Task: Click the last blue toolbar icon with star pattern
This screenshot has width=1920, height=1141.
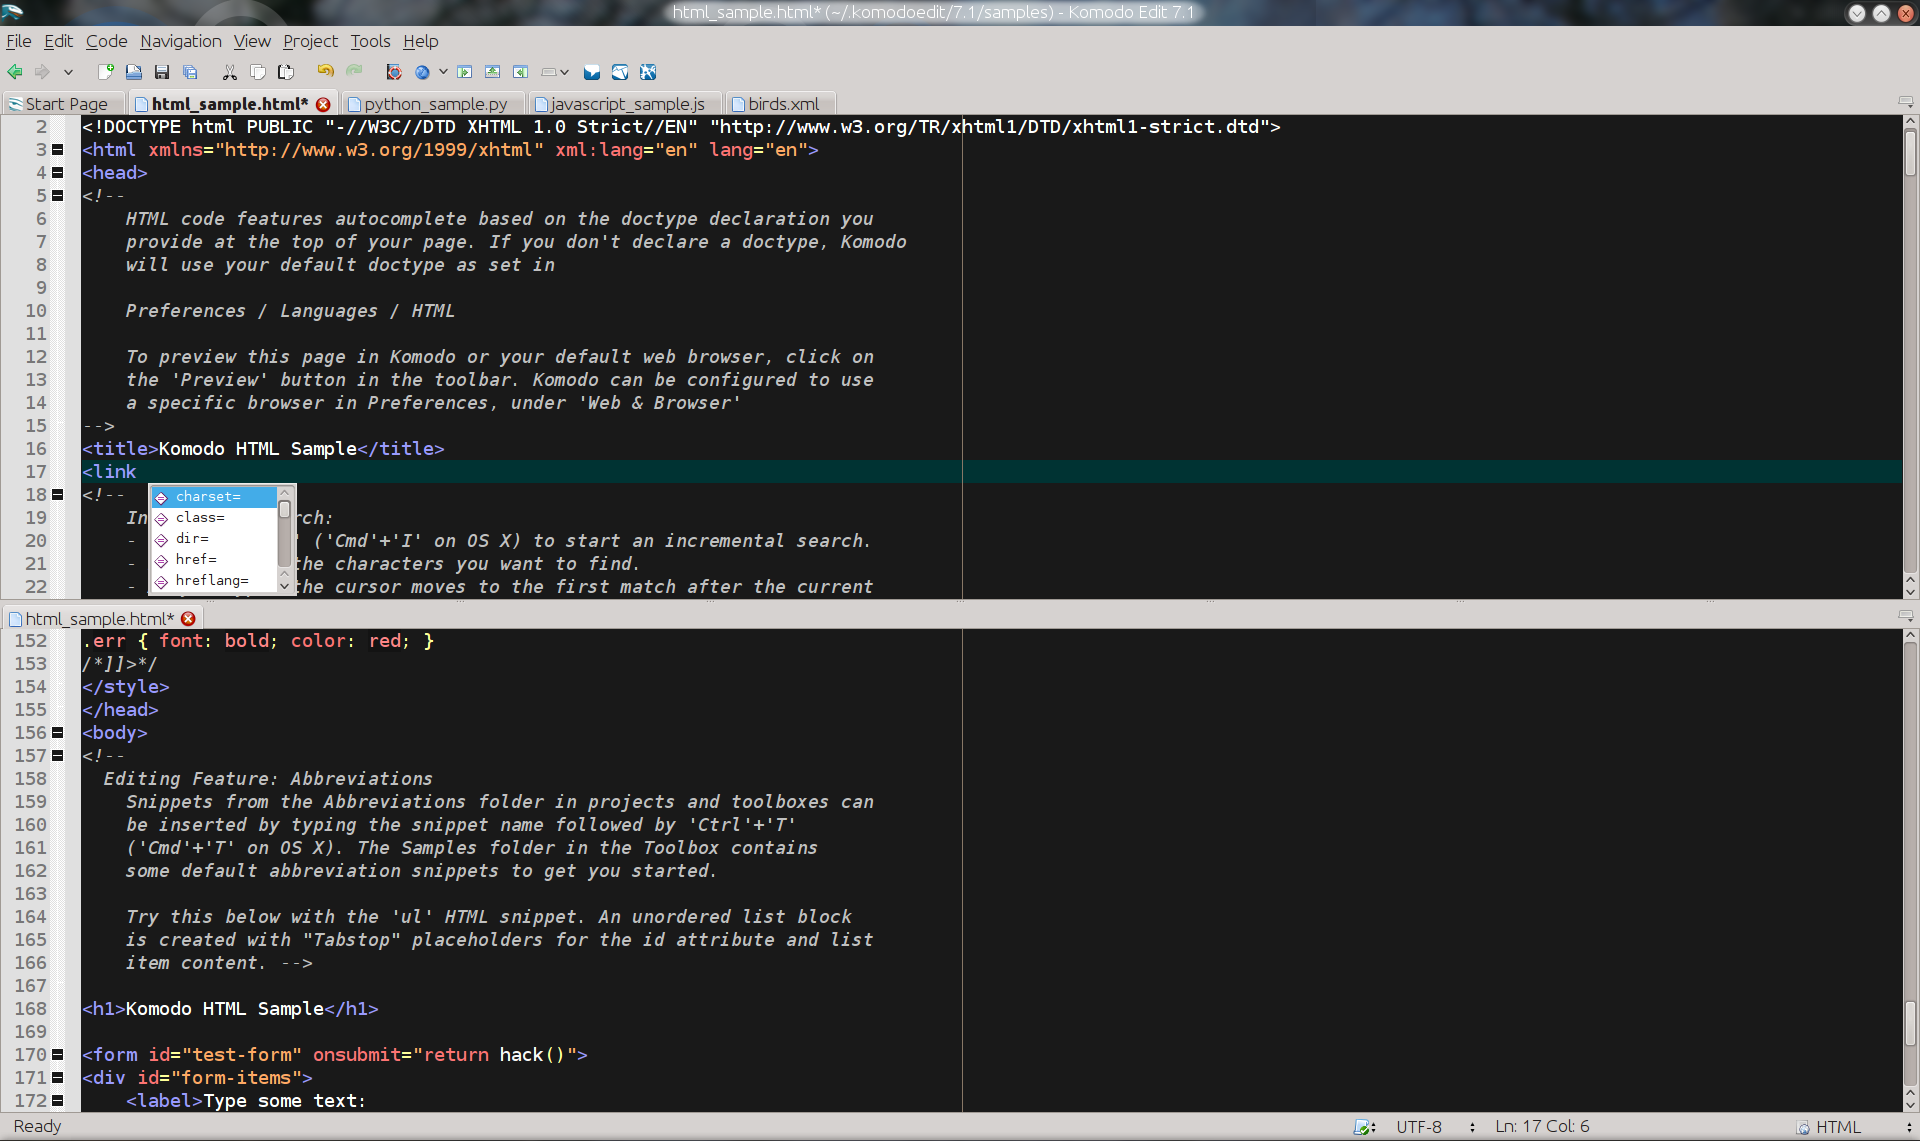Action: (x=648, y=72)
